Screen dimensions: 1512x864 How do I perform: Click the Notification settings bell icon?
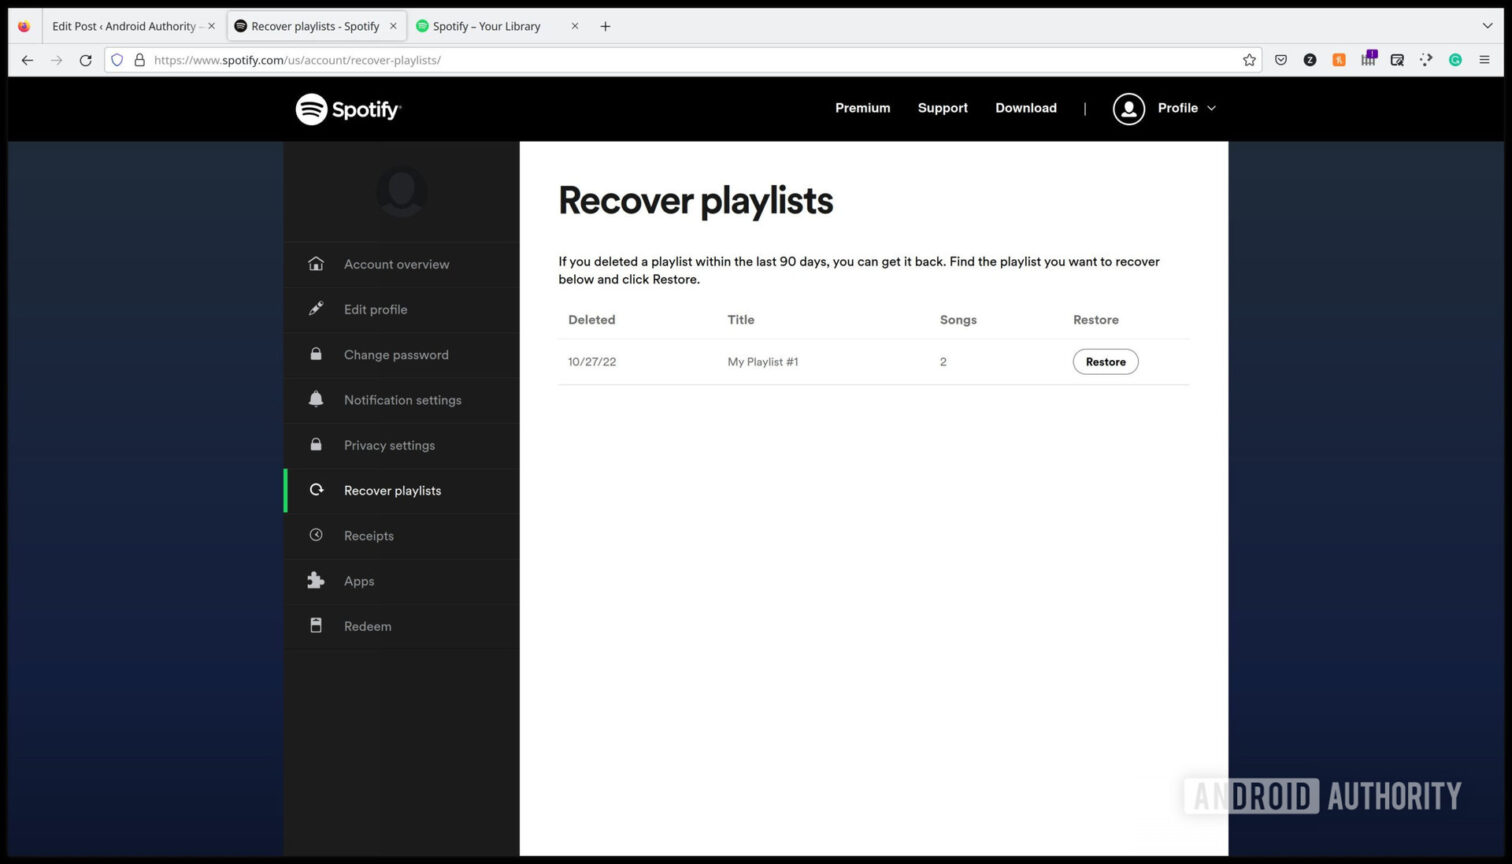316,400
